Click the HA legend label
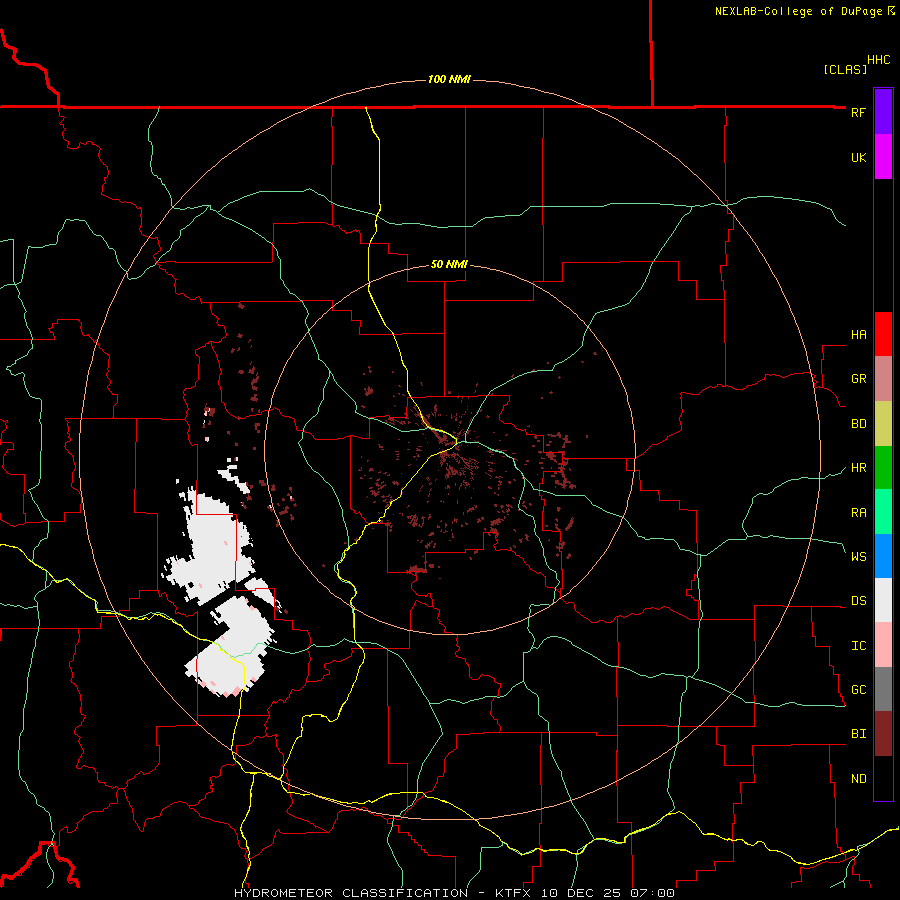Screen dimensions: 900x900 coord(858,334)
